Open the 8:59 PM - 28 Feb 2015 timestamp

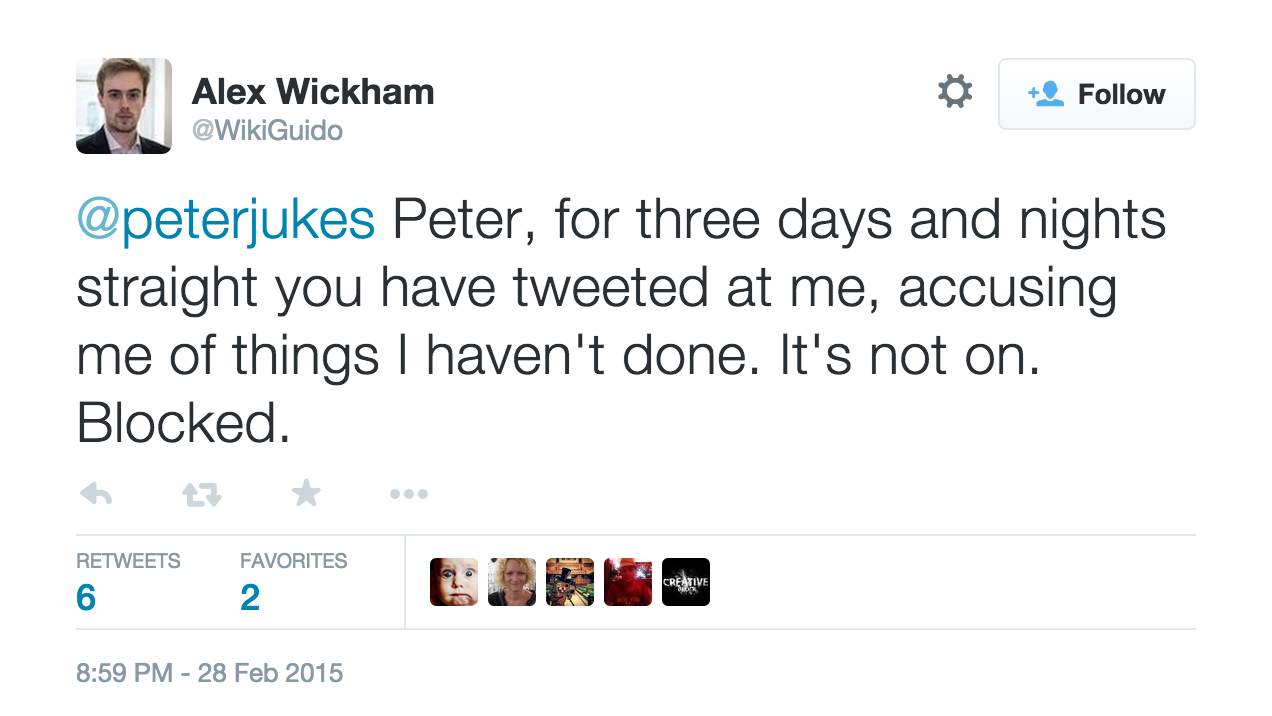click(209, 673)
